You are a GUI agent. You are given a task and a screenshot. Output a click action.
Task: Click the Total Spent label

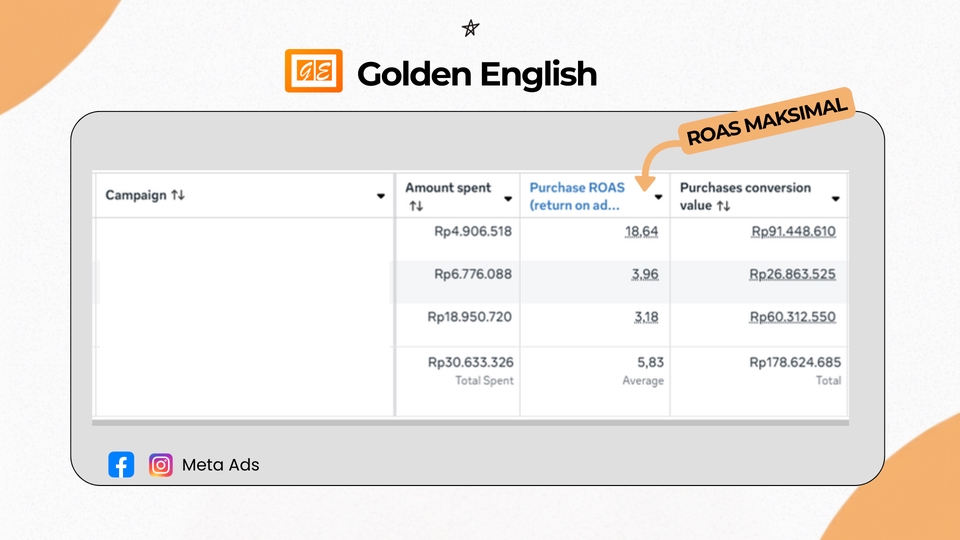tap(484, 381)
